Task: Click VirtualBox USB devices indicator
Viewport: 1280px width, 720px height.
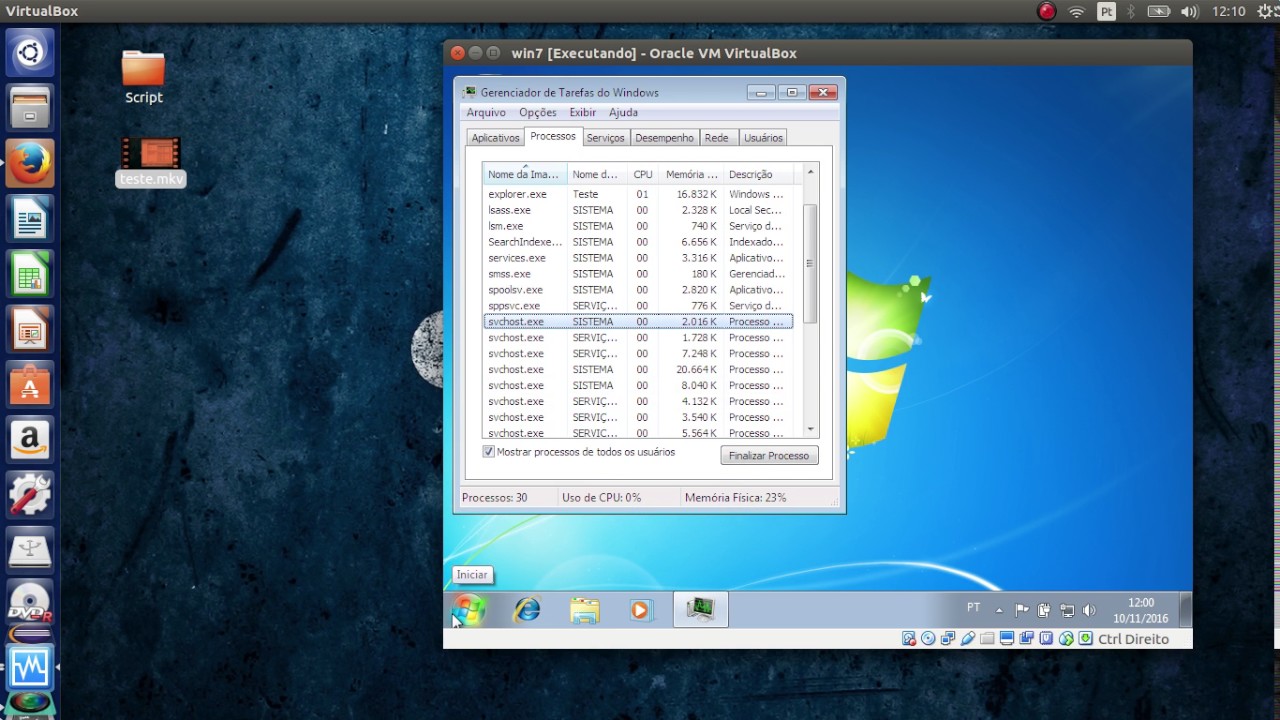Action: click(968, 639)
